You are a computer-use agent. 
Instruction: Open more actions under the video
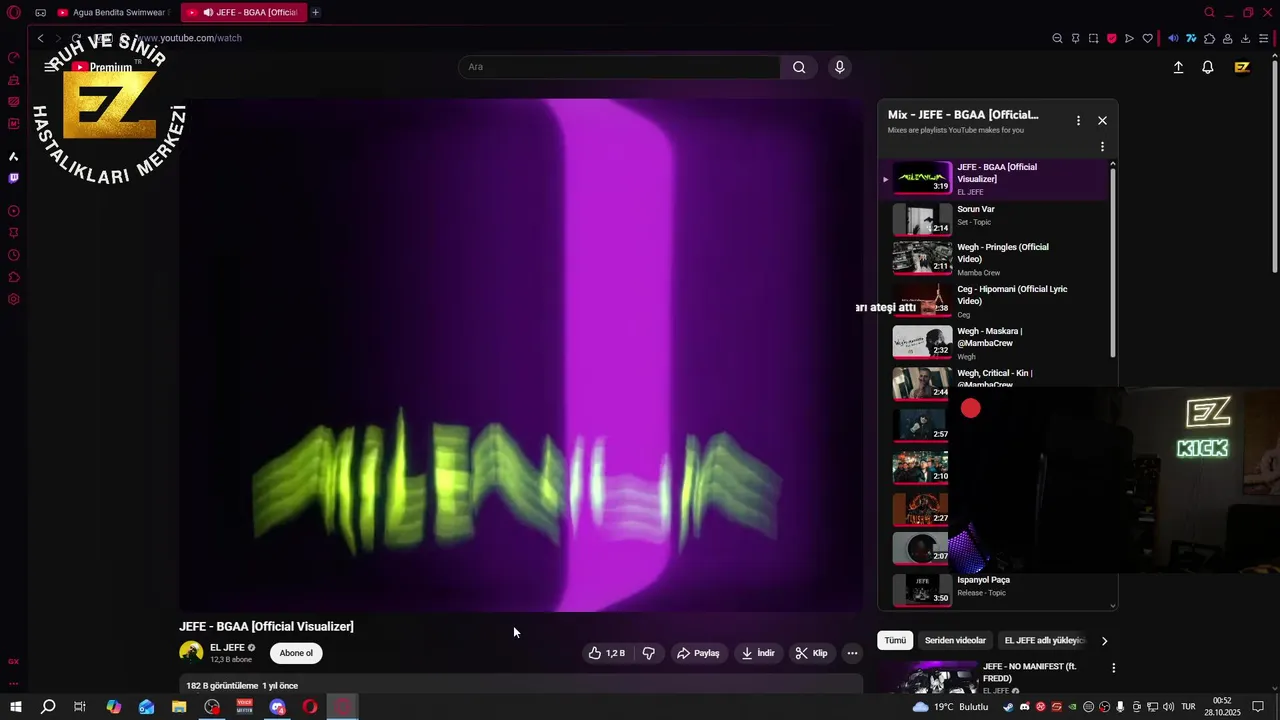852,653
